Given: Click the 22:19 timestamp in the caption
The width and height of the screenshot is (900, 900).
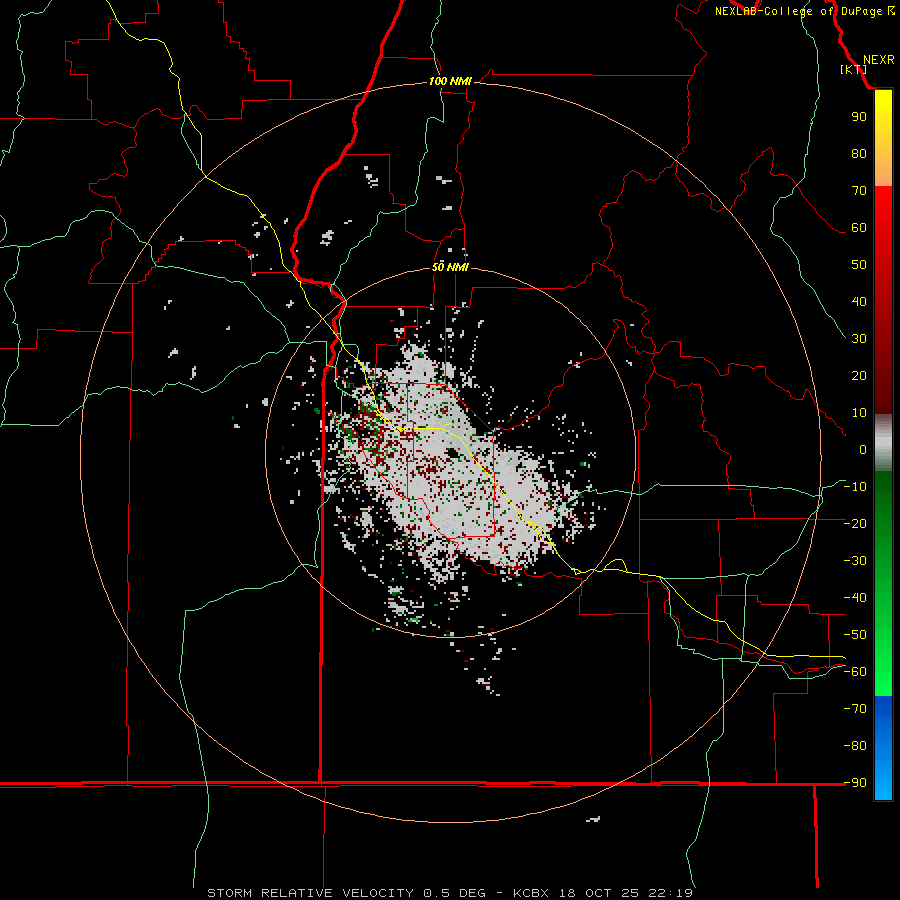Looking at the screenshot, I should [x=670, y=893].
